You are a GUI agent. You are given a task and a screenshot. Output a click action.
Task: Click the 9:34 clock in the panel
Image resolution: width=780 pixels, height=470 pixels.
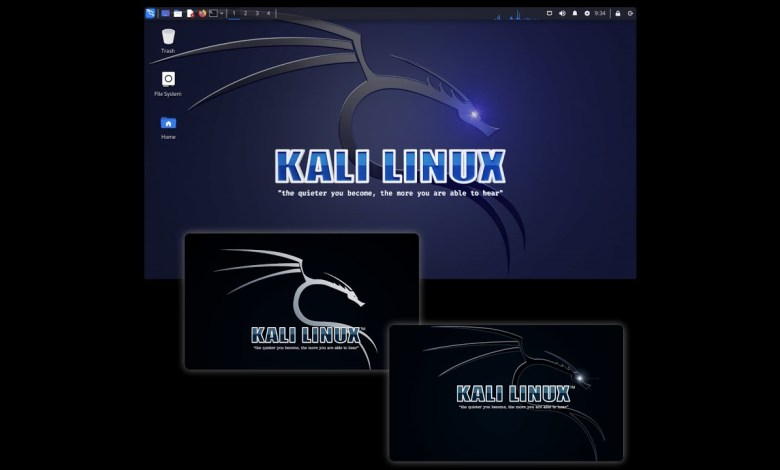600,13
